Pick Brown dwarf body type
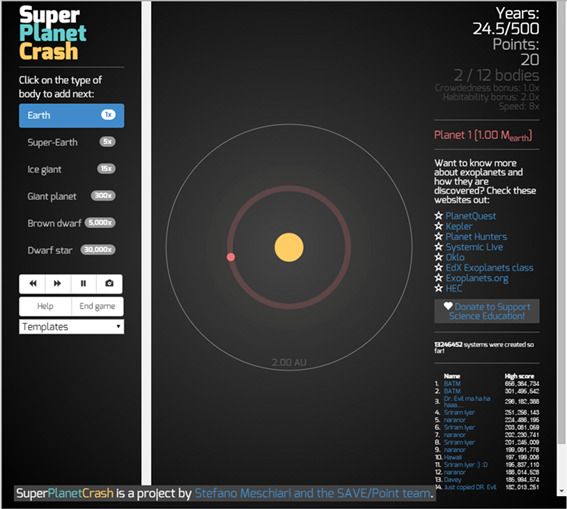The image size is (567, 509). pos(72,223)
